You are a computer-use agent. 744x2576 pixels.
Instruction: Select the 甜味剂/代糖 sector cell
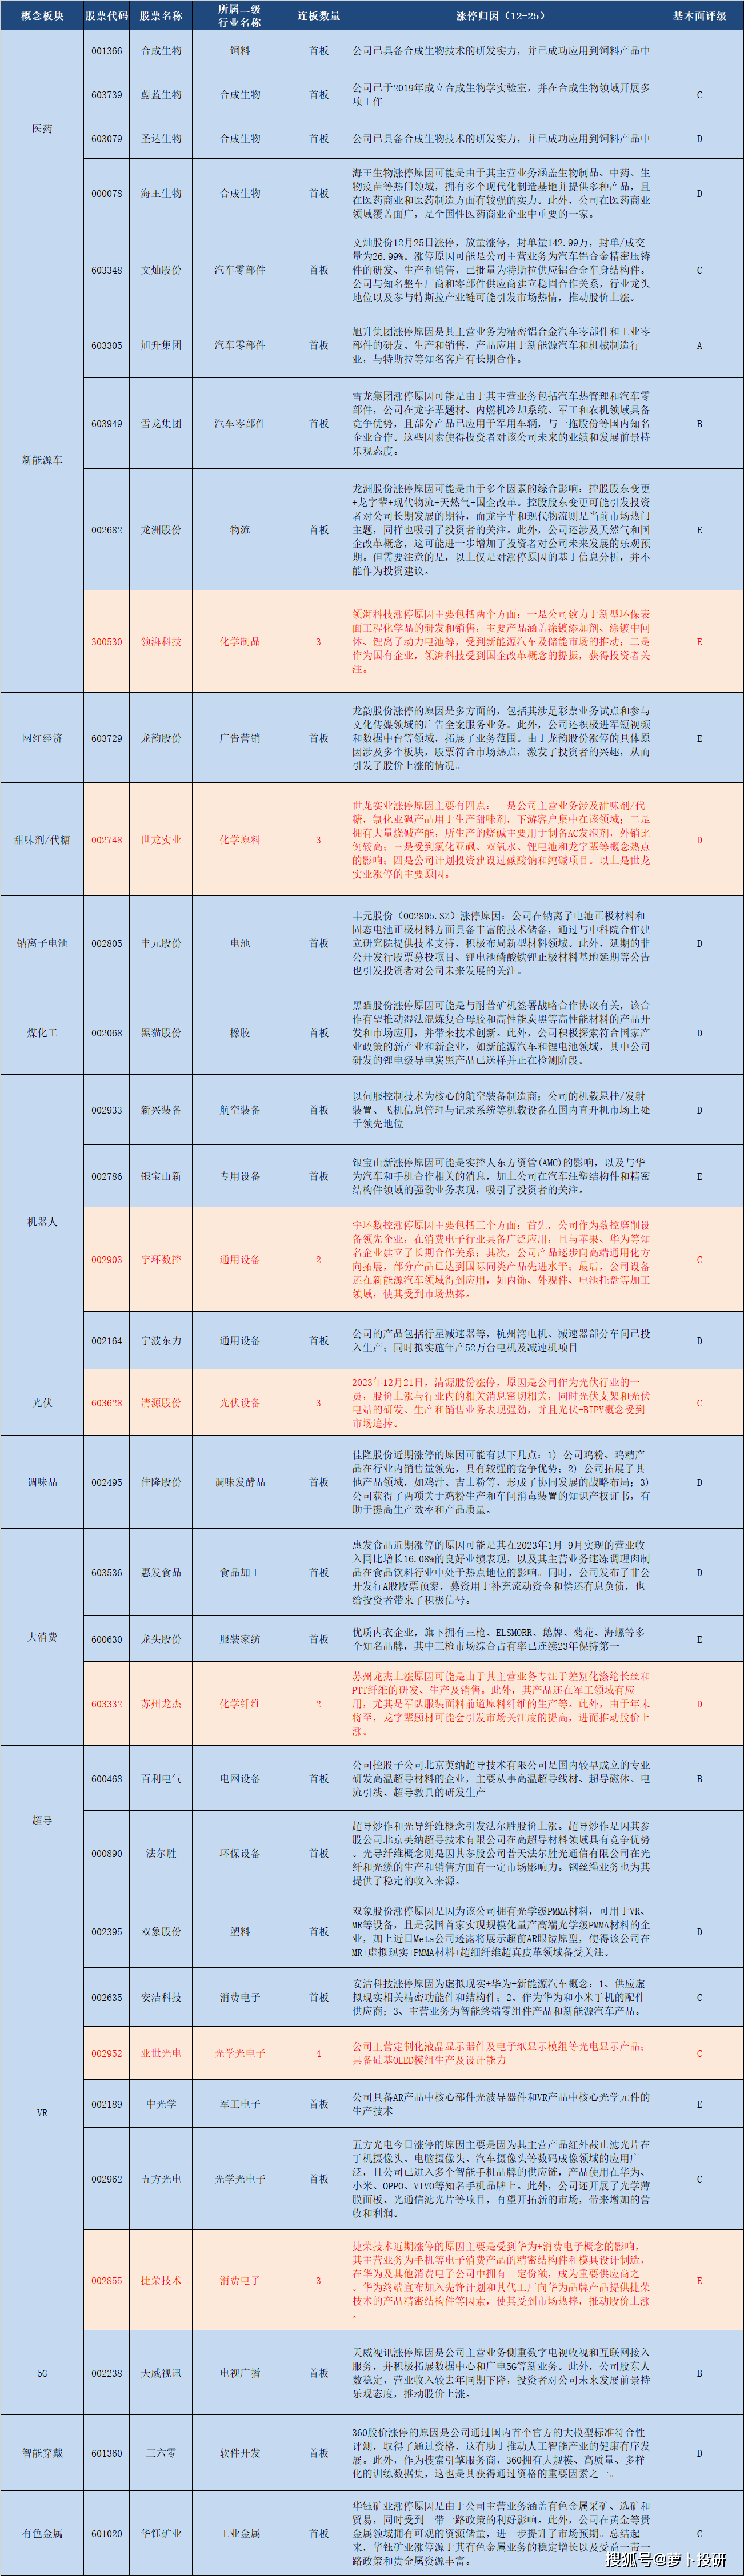tap(42, 840)
